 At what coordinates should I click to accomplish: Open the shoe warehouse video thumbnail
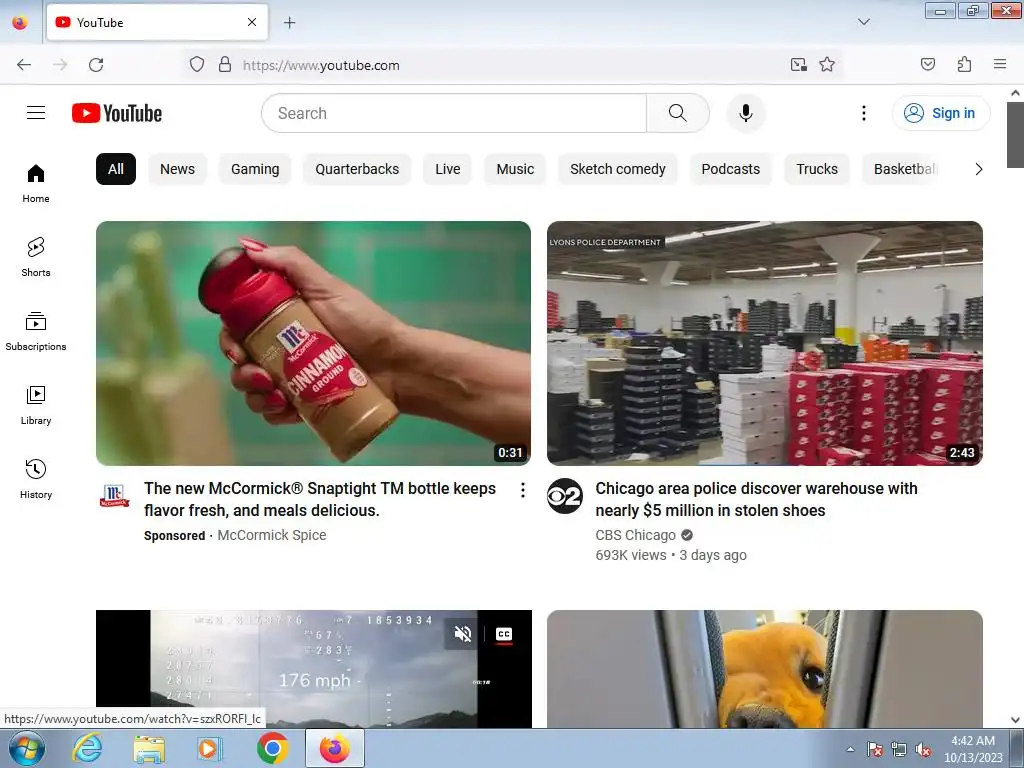click(765, 344)
